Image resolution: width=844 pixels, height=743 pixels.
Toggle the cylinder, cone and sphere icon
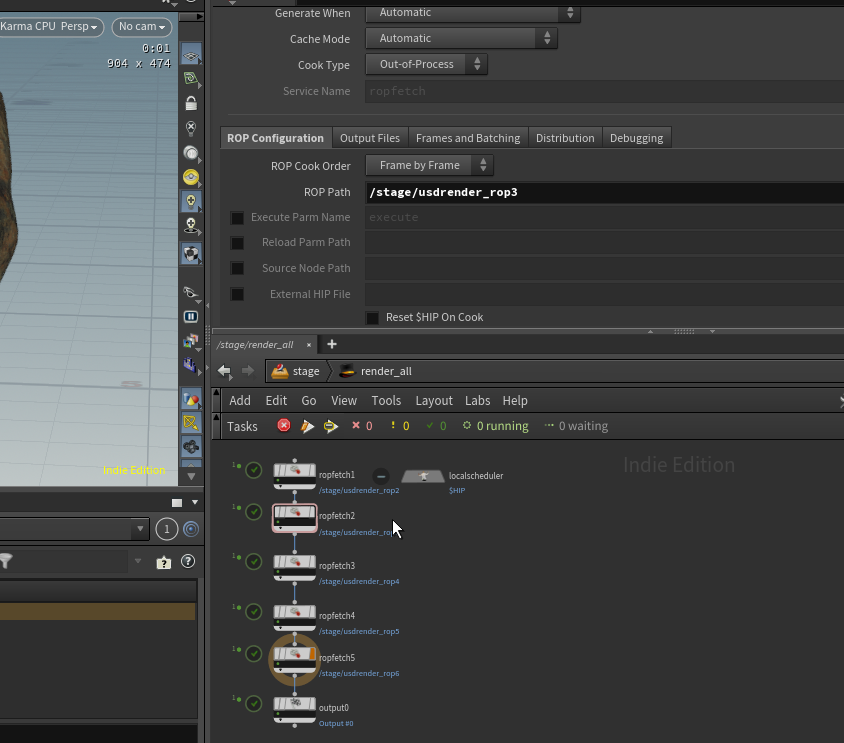pos(191,399)
